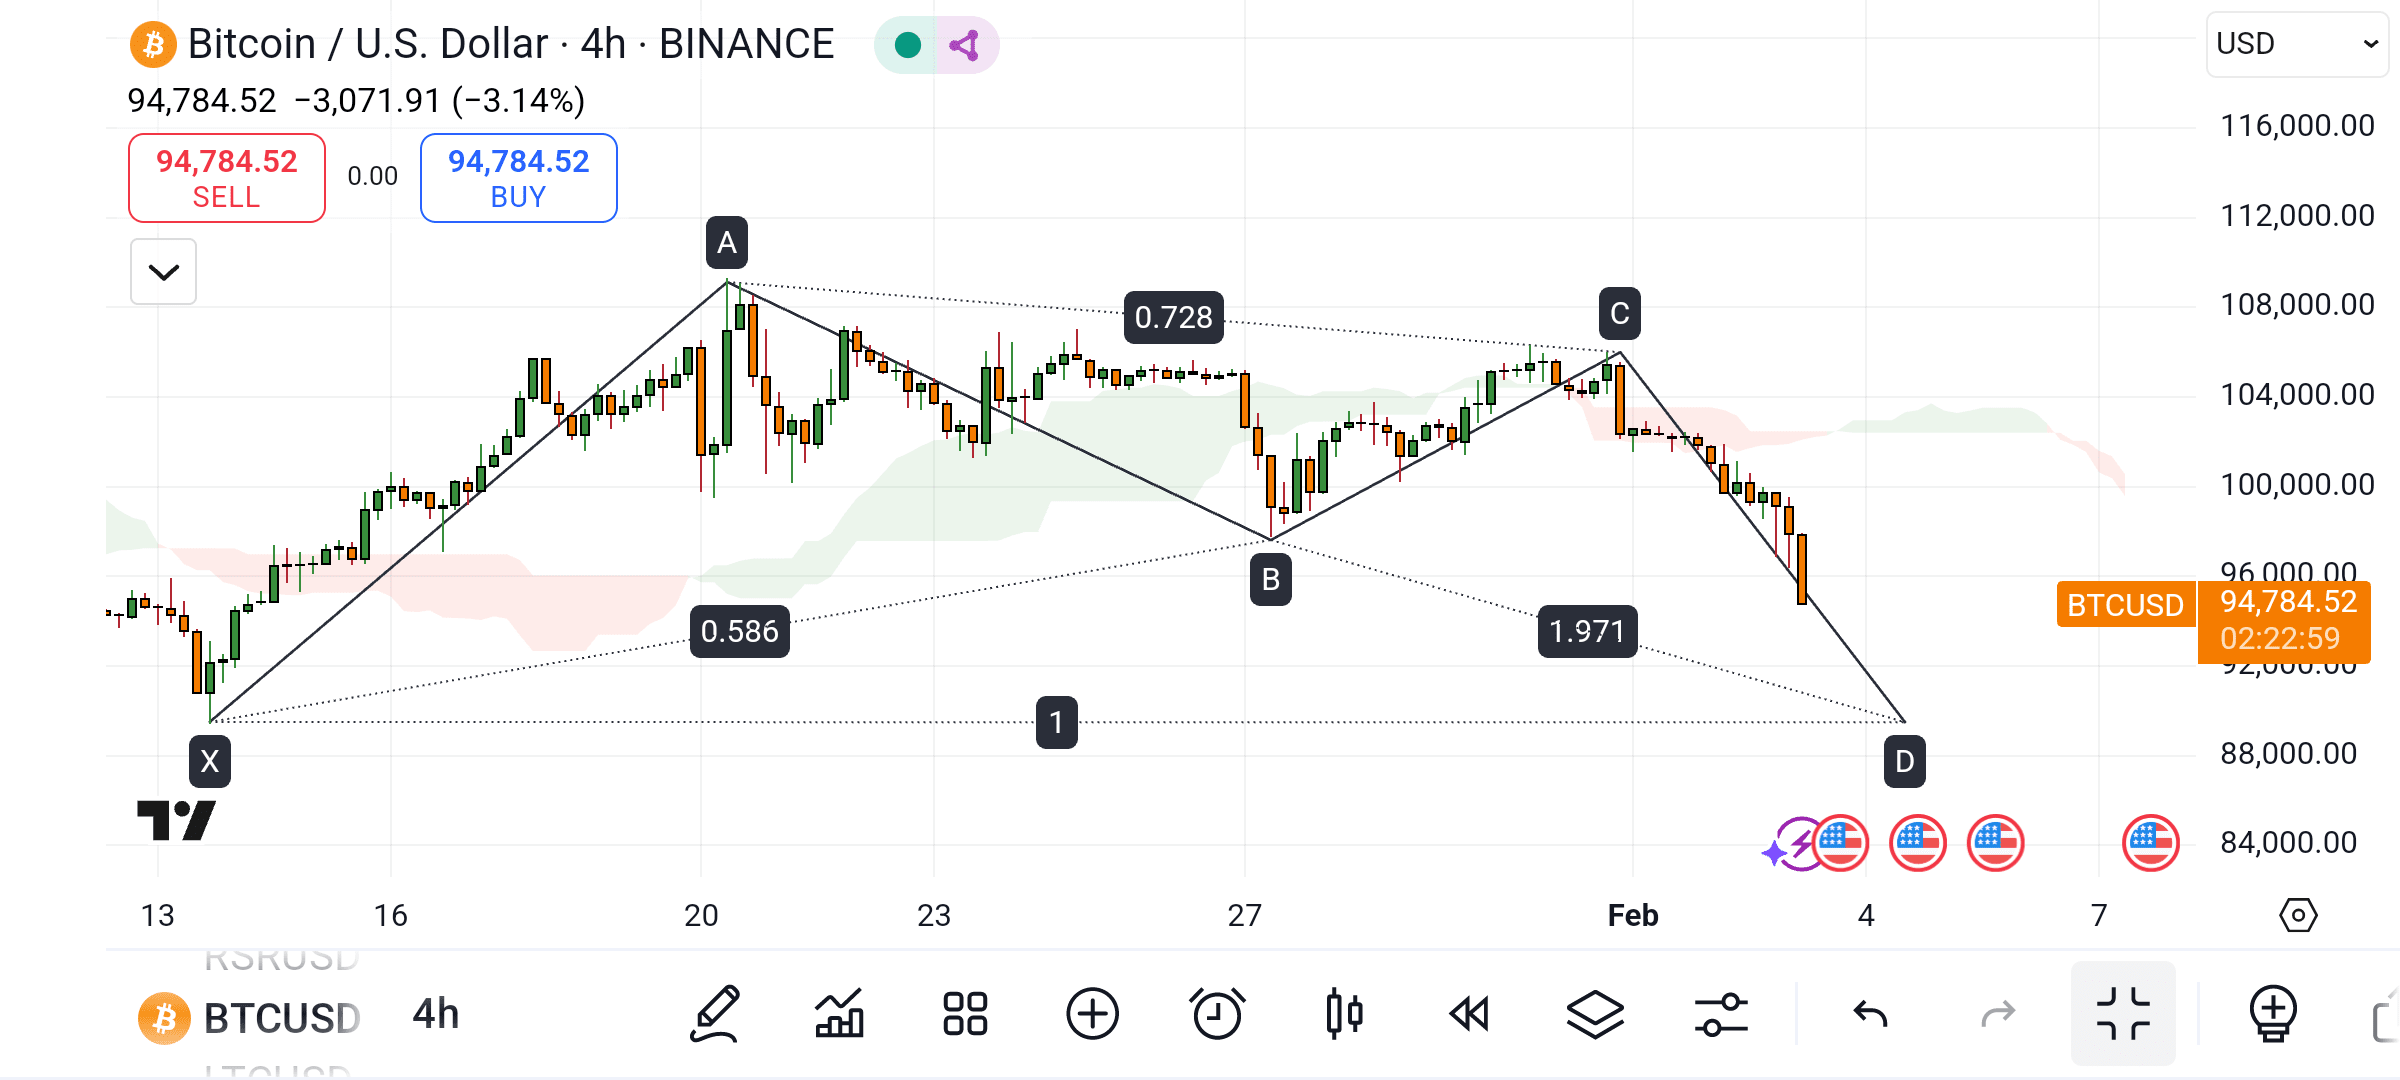This screenshot has height=1080, width=2400.
Task: Click the SELL 94,784.52 button
Action: (x=226, y=177)
